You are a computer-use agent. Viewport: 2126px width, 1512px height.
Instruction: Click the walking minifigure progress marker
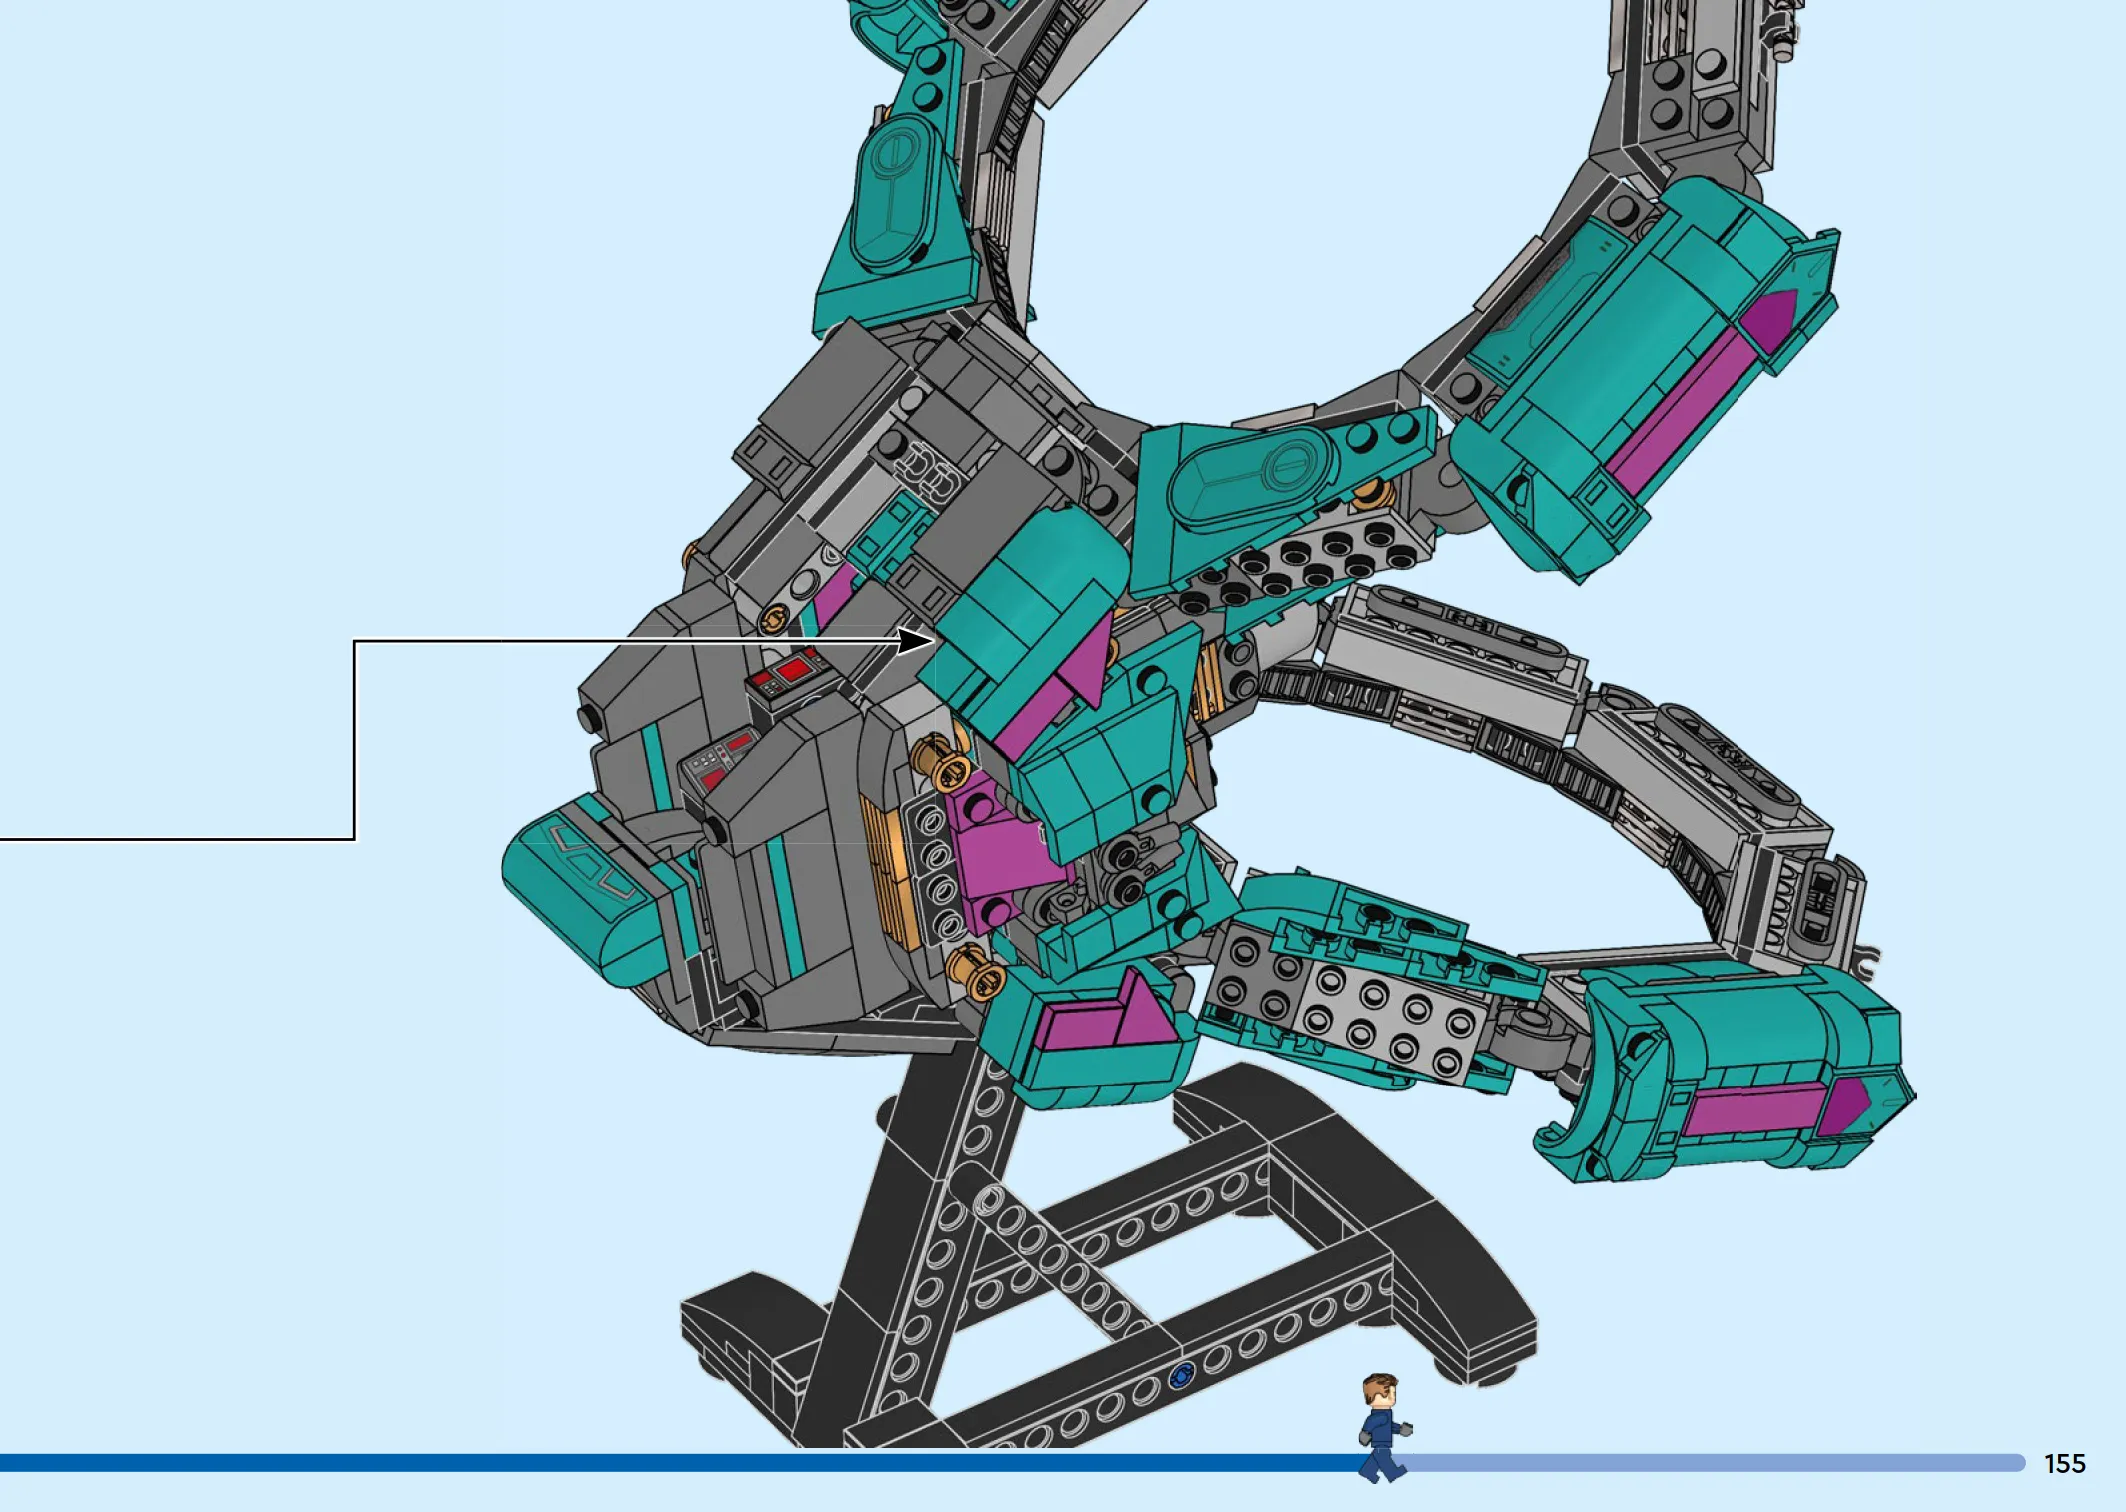[x=1384, y=1428]
